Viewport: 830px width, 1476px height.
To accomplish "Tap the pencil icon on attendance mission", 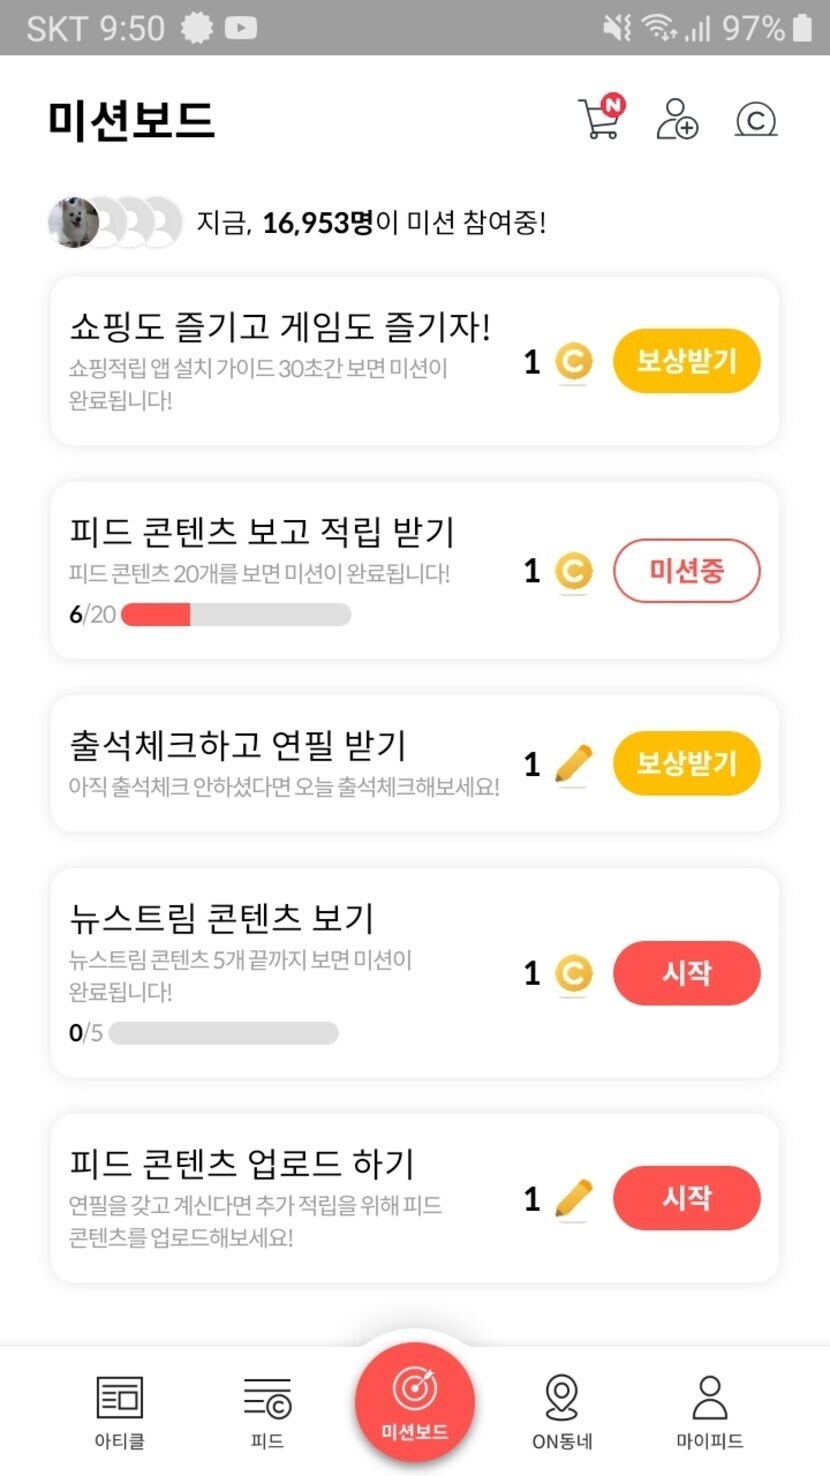I will tap(573, 765).
